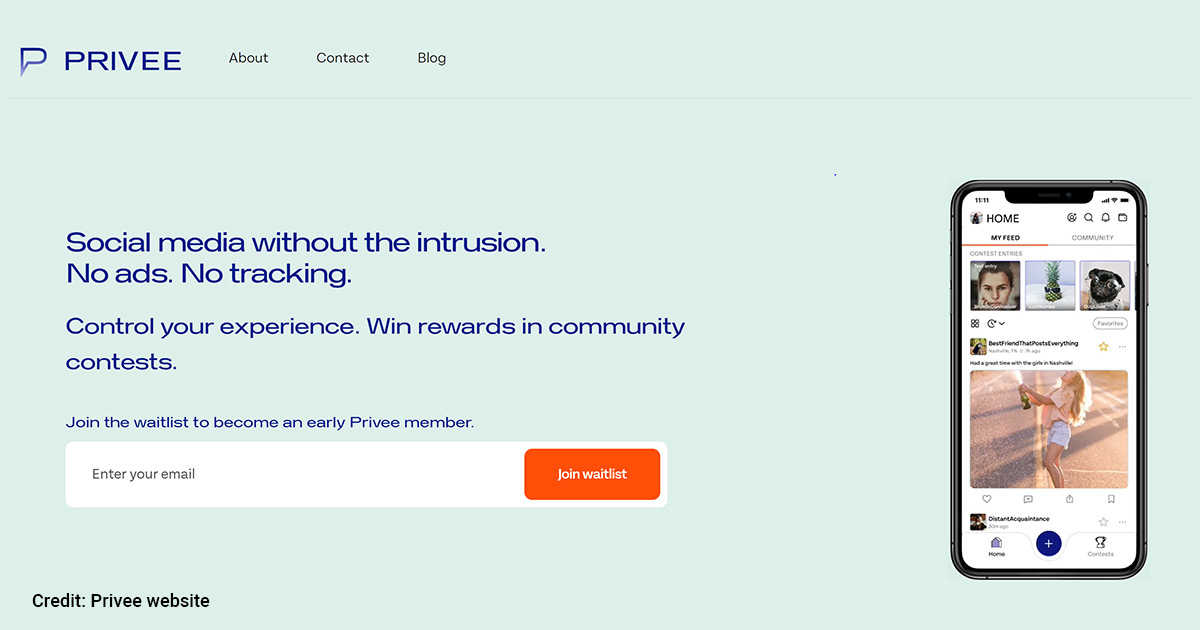Open the calendar icon in the app header
The image size is (1200, 630).
1121,218
